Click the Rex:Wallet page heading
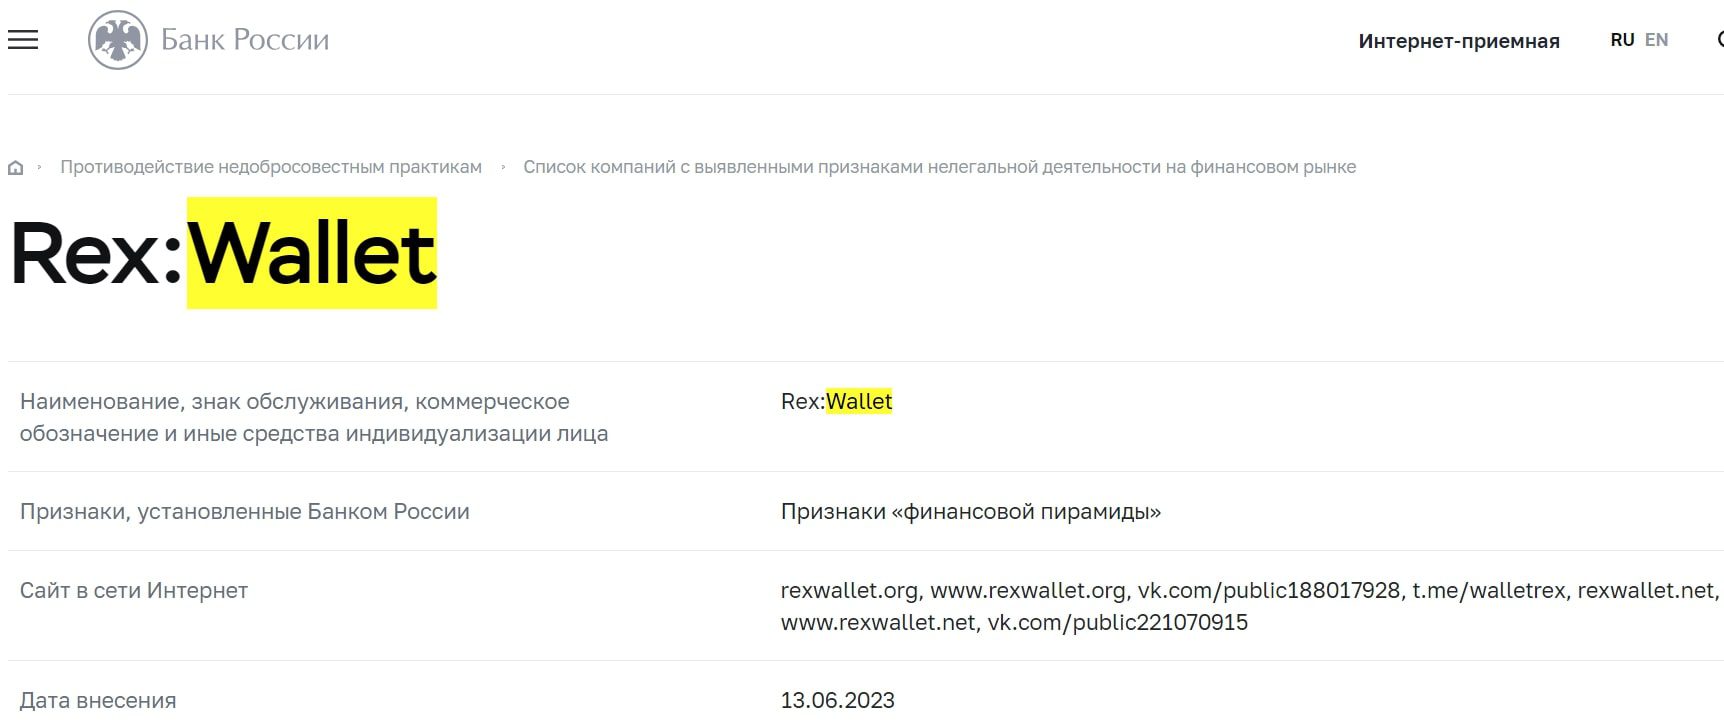The height and width of the screenshot is (726, 1724). point(224,254)
